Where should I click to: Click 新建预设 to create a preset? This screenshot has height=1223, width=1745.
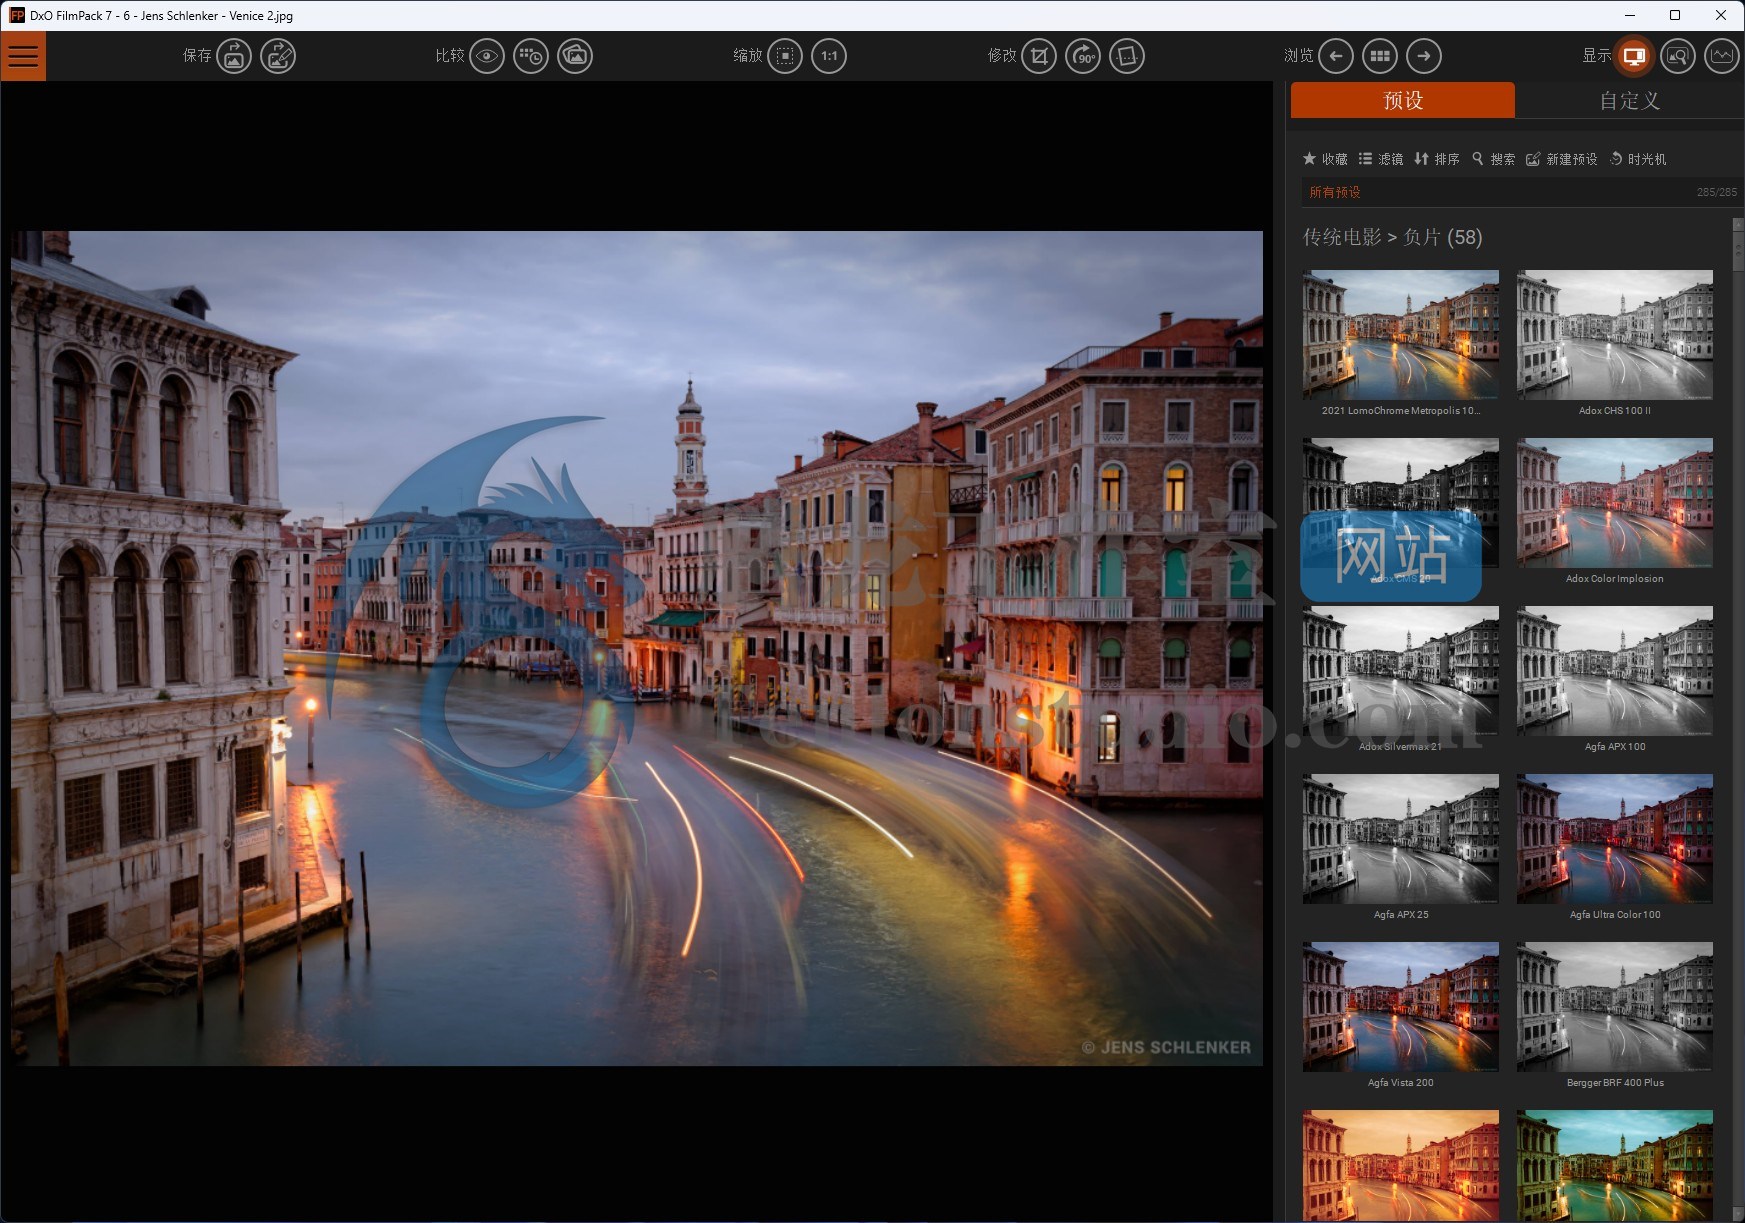pyautogui.click(x=1561, y=159)
